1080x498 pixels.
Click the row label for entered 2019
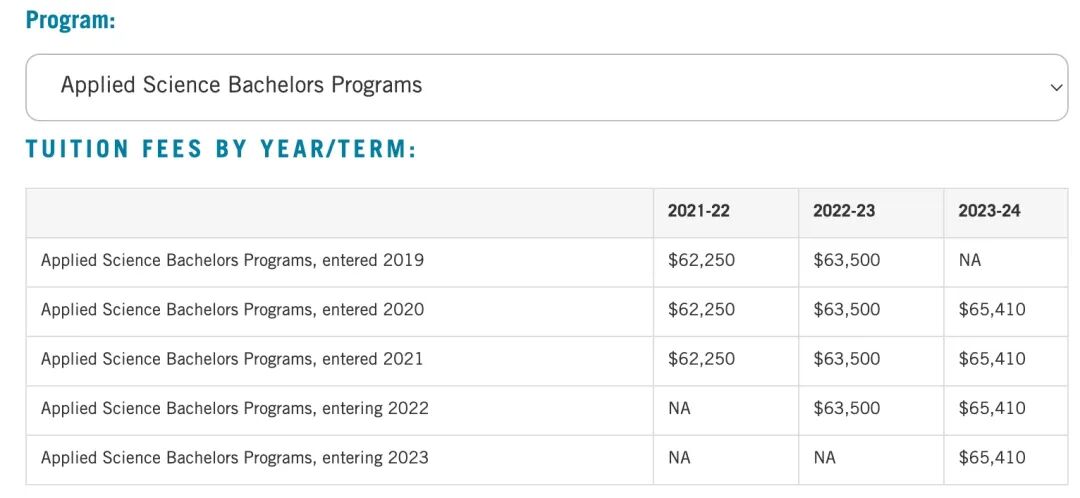coord(232,260)
